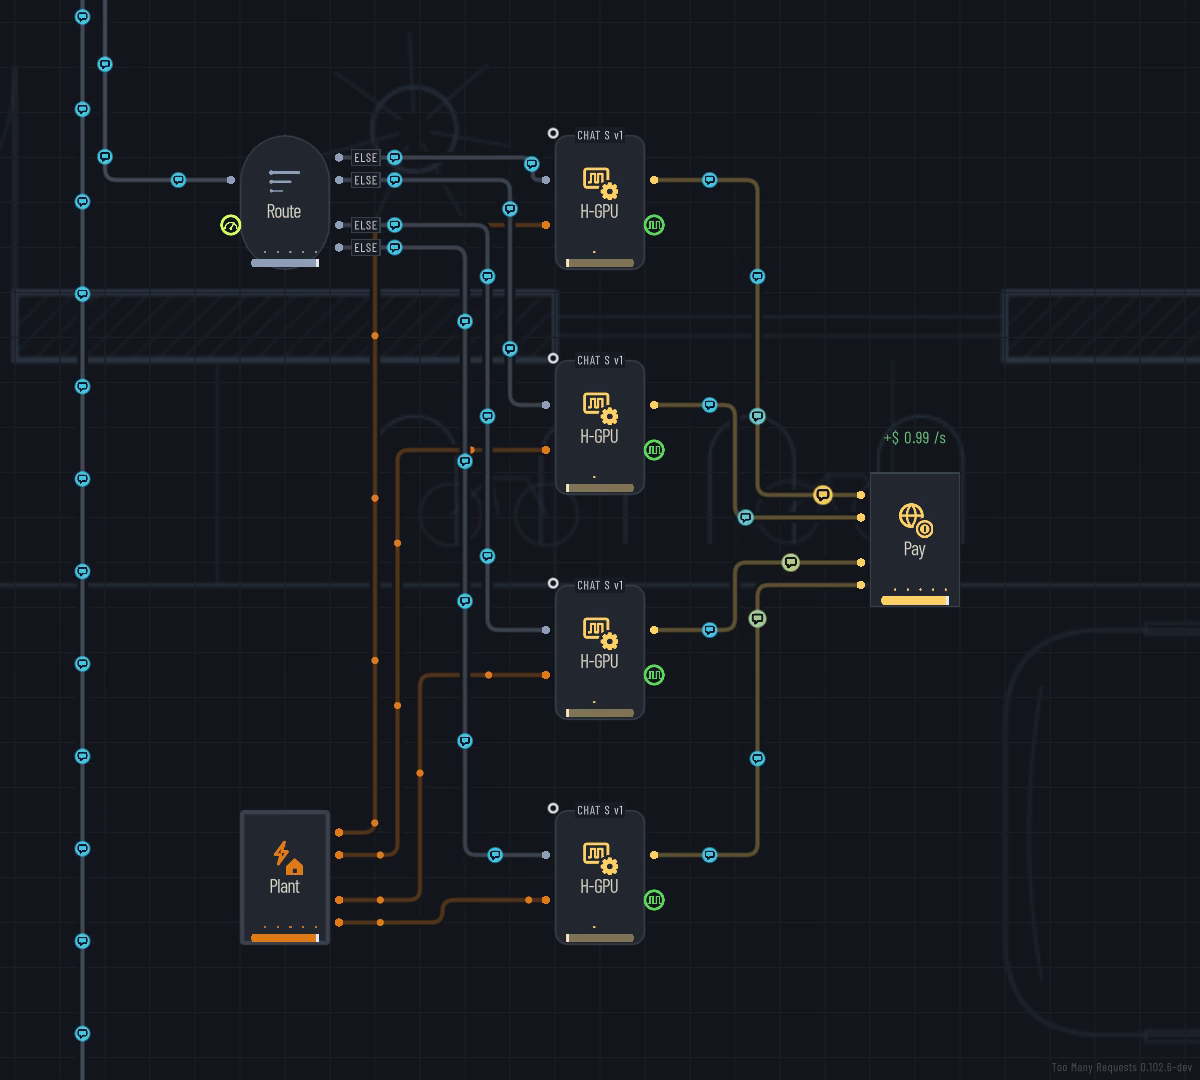Click the Plant node's orange capacity bar
Image resolution: width=1200 pixels, height=1080 pixels.
[285, 938]
